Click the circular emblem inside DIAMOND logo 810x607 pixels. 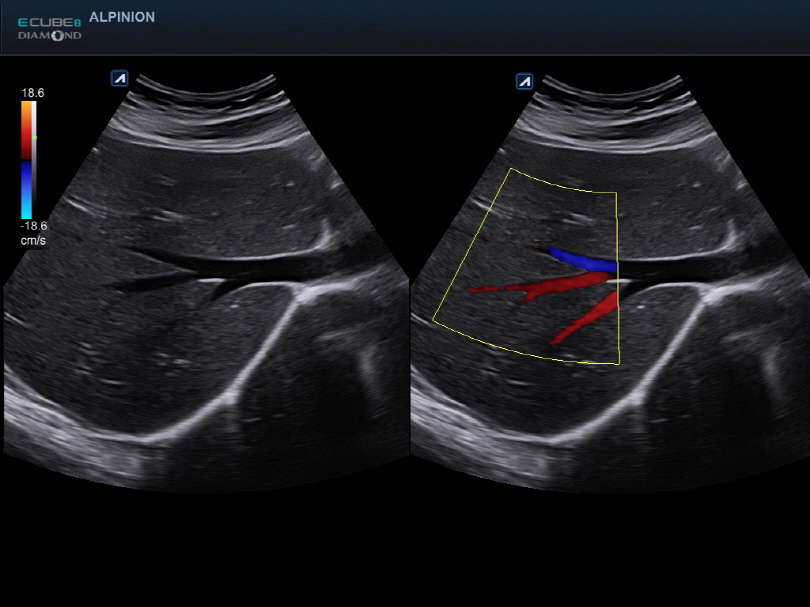[57, 36]
